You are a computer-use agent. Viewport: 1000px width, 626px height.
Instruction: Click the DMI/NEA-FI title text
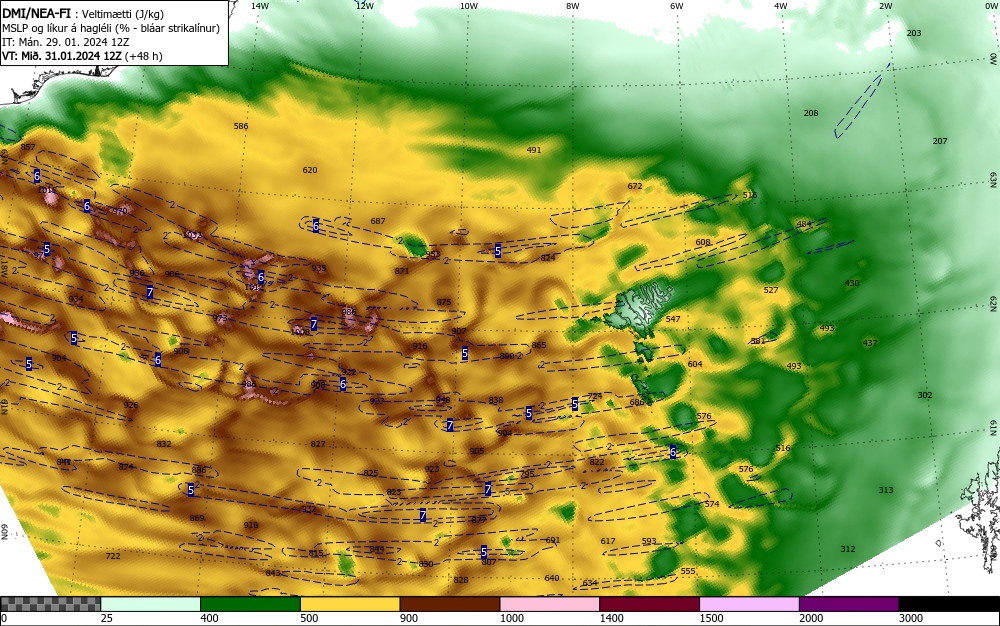[x=36, y=13]
